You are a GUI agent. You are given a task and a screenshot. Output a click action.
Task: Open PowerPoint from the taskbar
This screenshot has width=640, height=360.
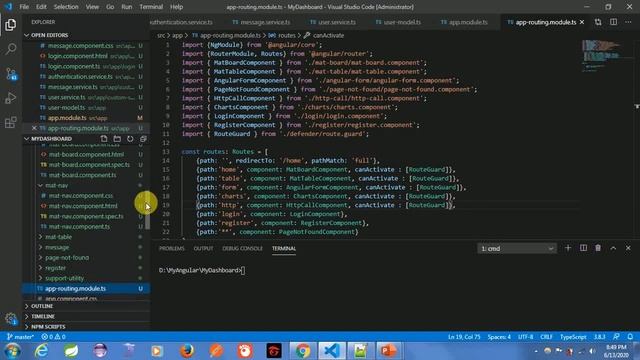(388, 351)
